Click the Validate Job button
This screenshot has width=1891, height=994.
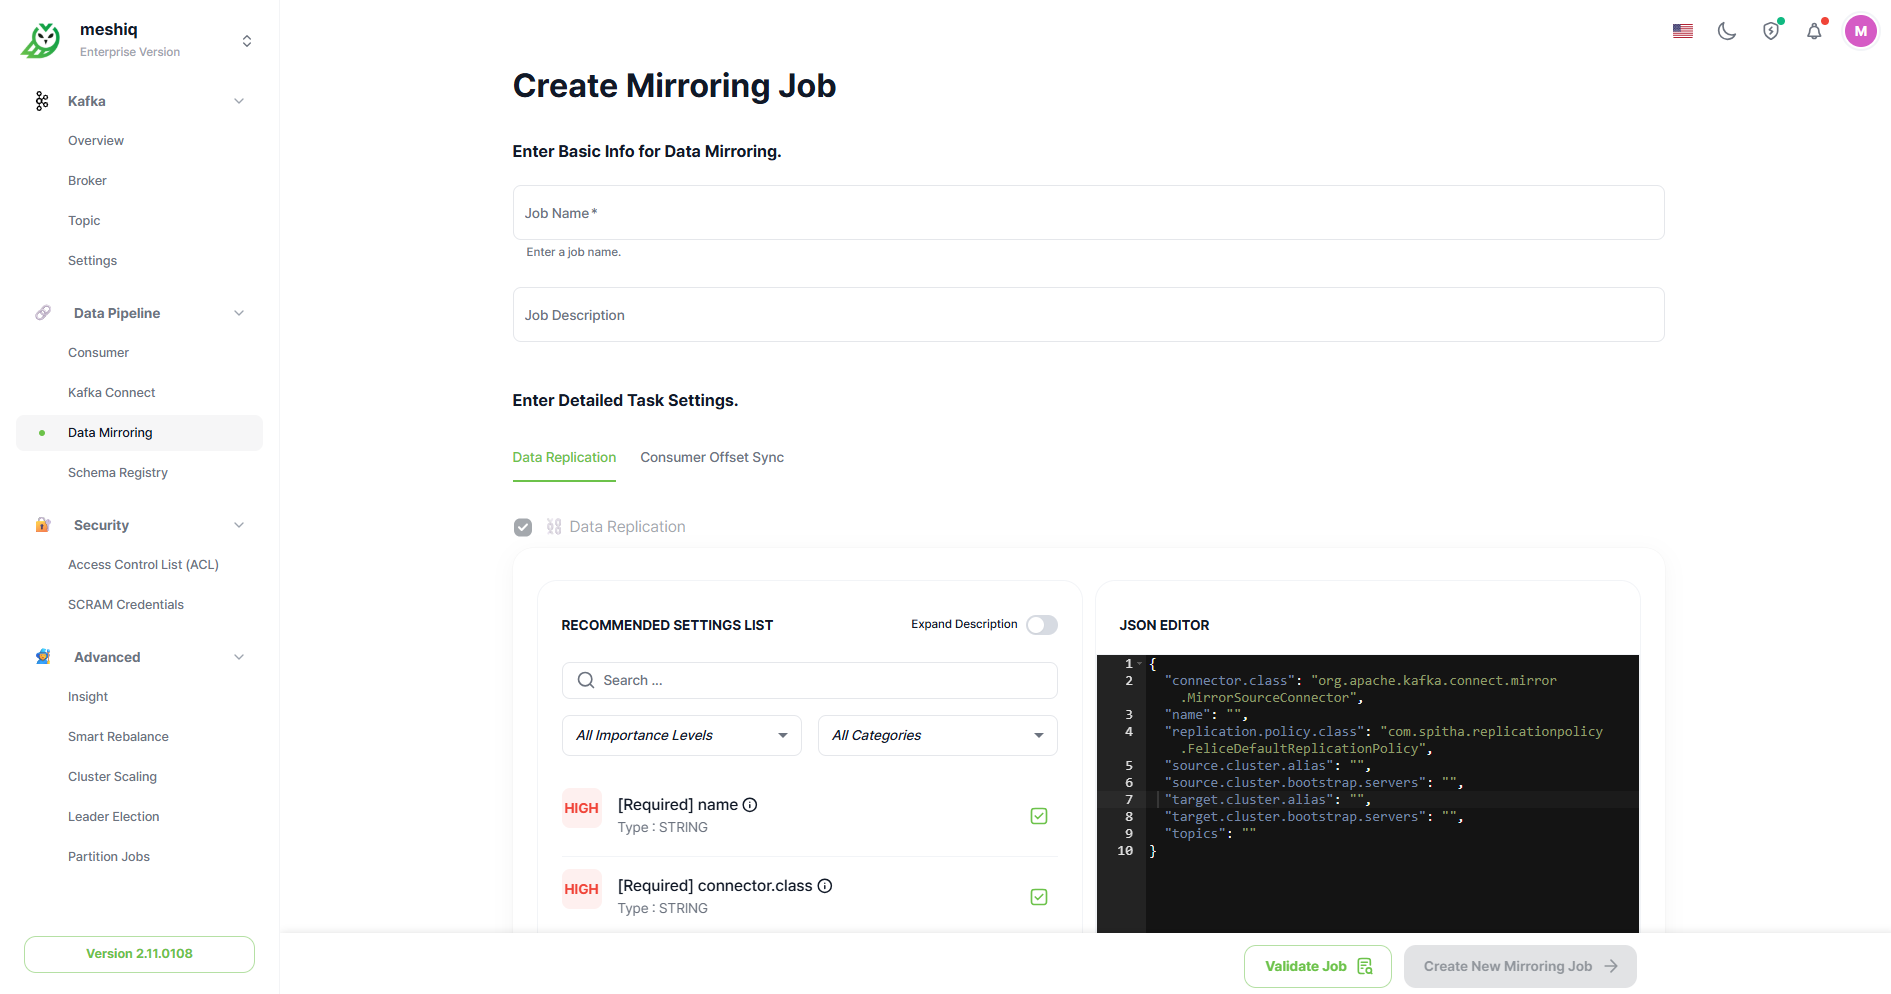coord(1317,966)
